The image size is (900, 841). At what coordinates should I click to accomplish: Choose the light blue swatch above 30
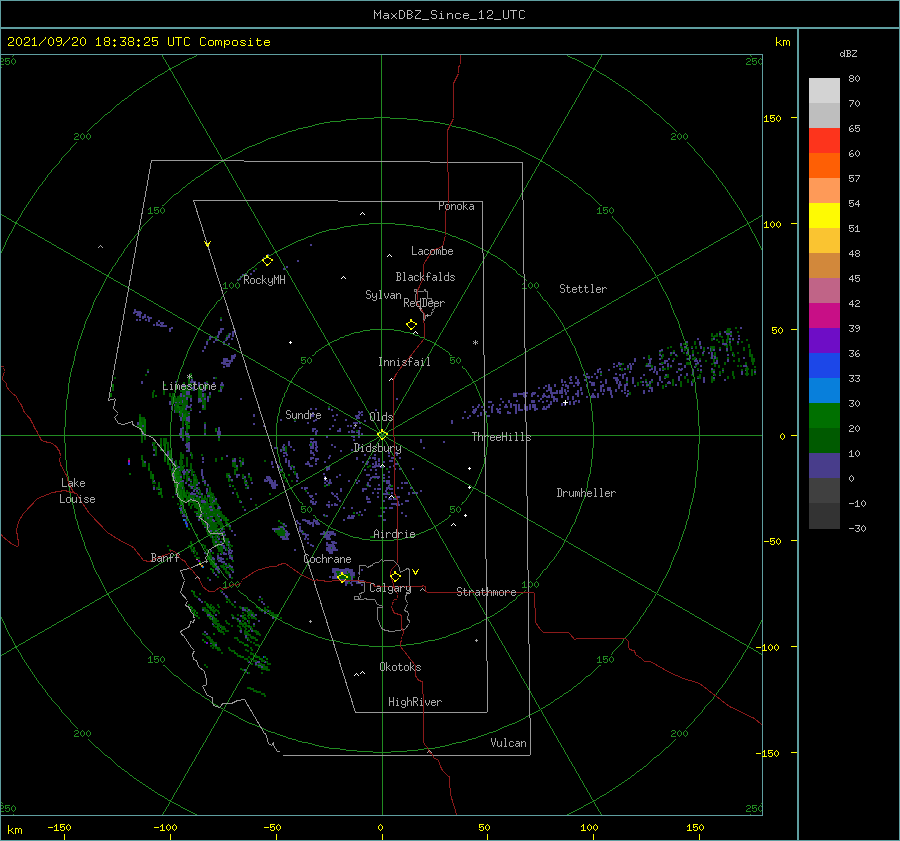coord(824,391)
